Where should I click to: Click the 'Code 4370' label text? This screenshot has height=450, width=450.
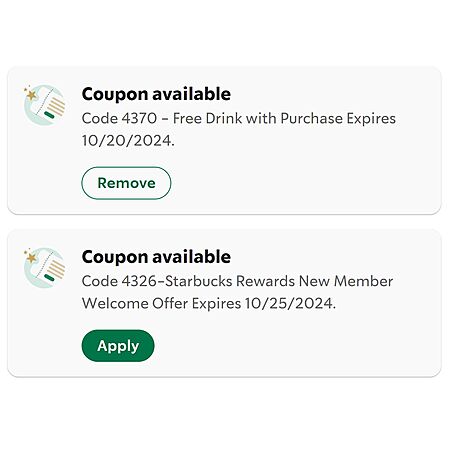119,119
